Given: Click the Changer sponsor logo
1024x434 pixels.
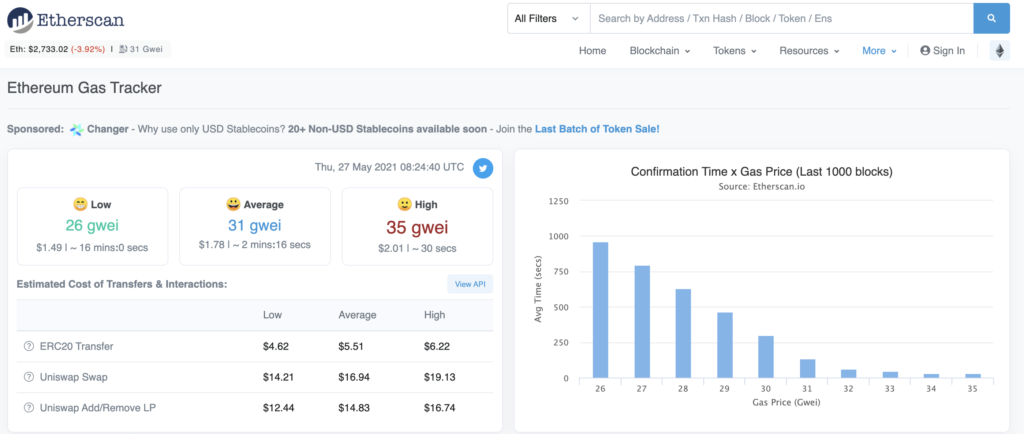Looking at the screenshot, I should pyautogui.click(x=77, y=129).
